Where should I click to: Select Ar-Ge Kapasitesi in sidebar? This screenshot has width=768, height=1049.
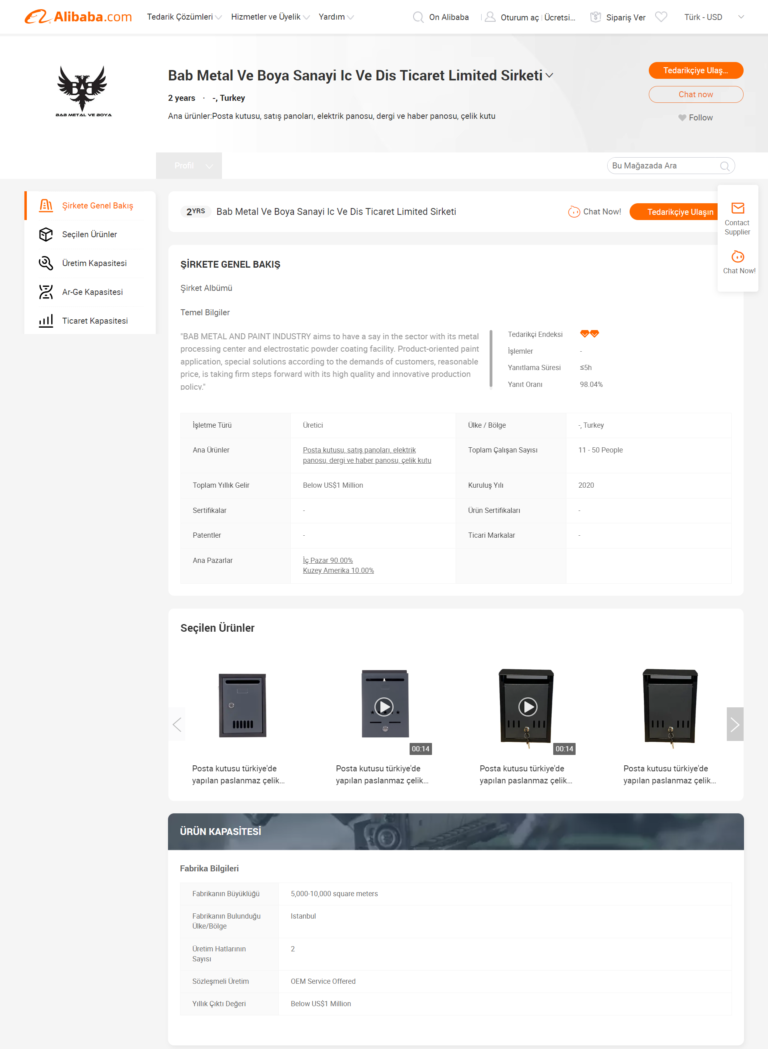point(92,292)
